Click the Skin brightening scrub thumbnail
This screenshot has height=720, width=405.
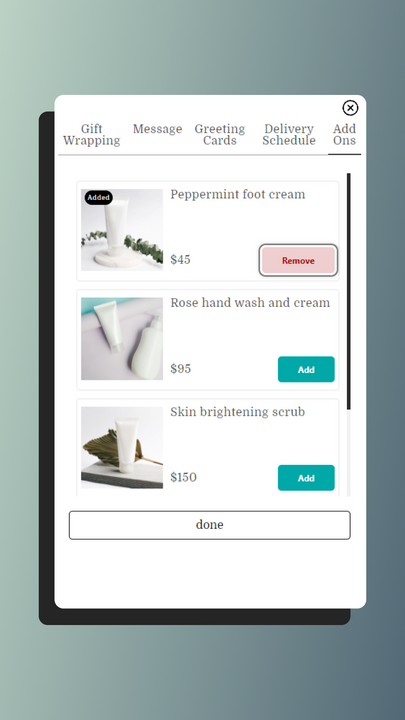pyautogui.click(x=122, y=448)
